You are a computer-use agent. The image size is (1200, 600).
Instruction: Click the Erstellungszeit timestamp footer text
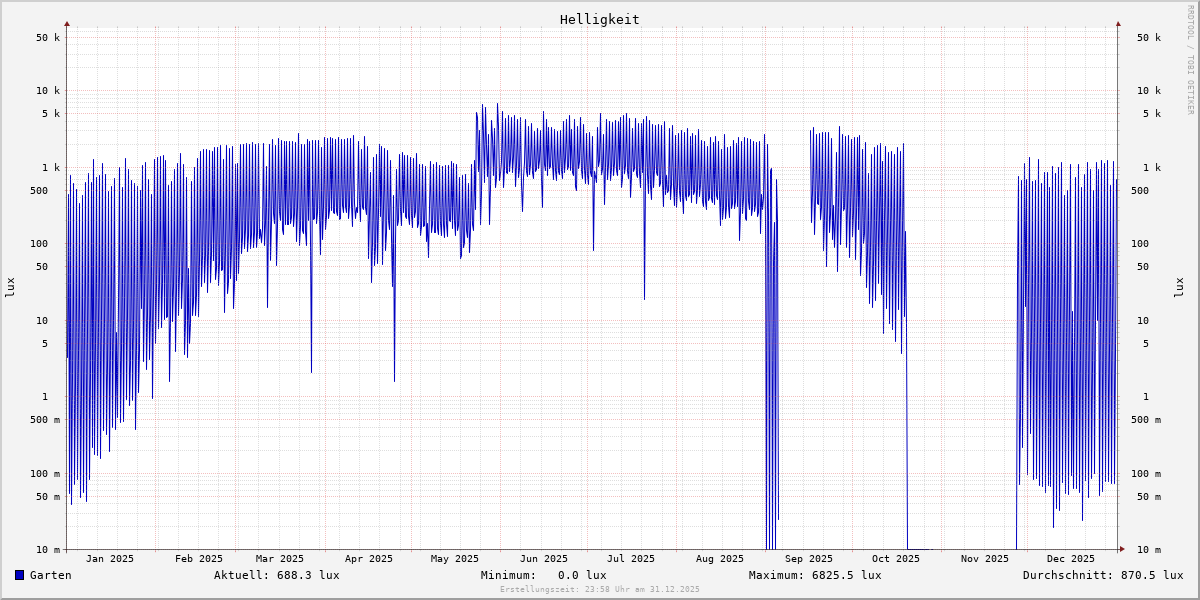(x=600, y=590)
